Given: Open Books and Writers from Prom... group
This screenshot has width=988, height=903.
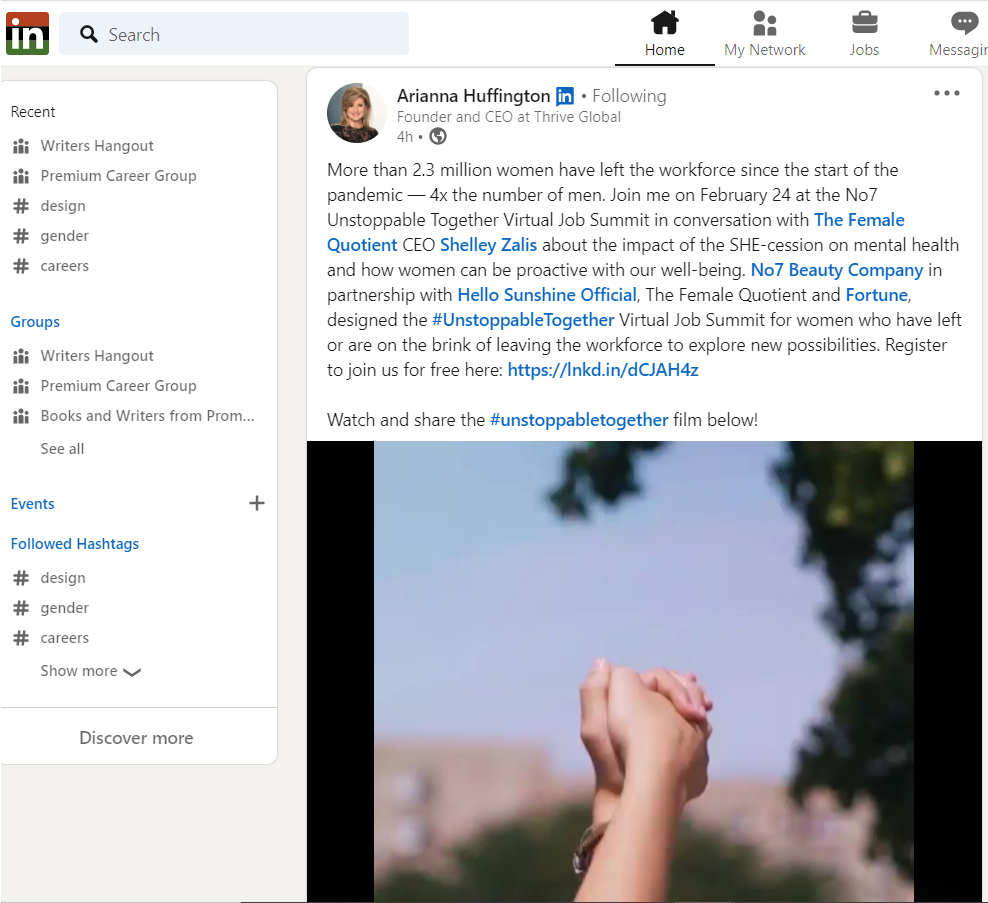Looking at the screenshot, I should click(x=147, y=416).
